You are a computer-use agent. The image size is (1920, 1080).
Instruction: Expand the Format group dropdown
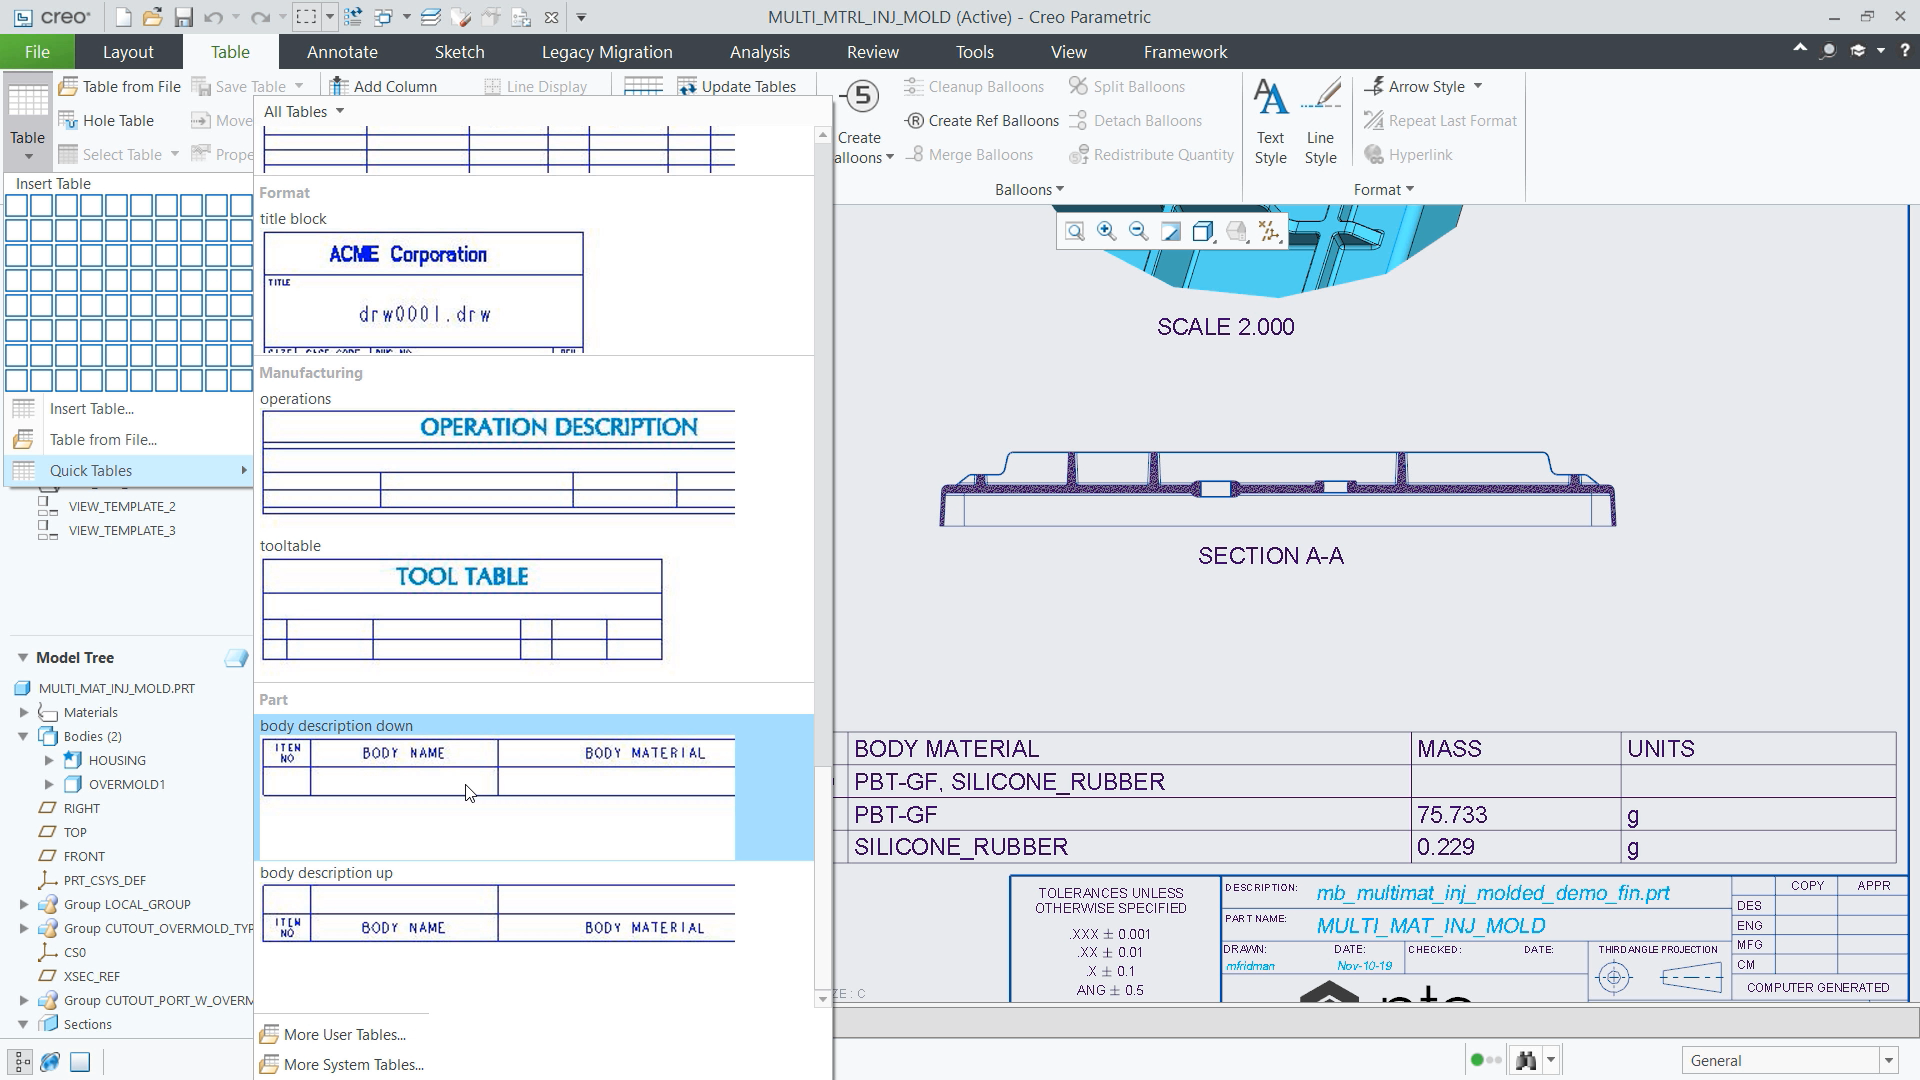1383,189
